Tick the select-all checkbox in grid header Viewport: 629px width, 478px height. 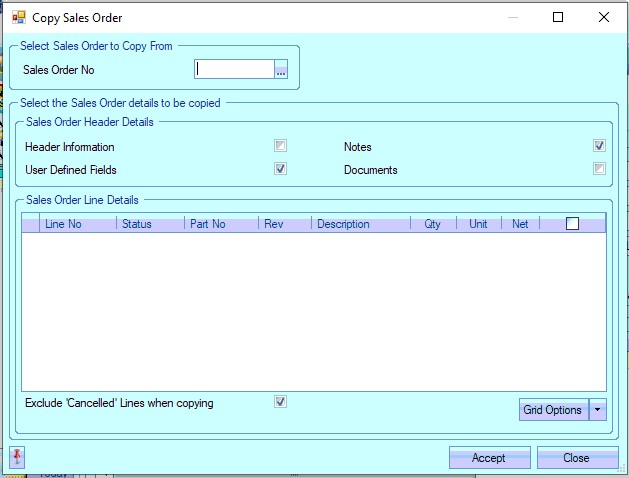572,224
